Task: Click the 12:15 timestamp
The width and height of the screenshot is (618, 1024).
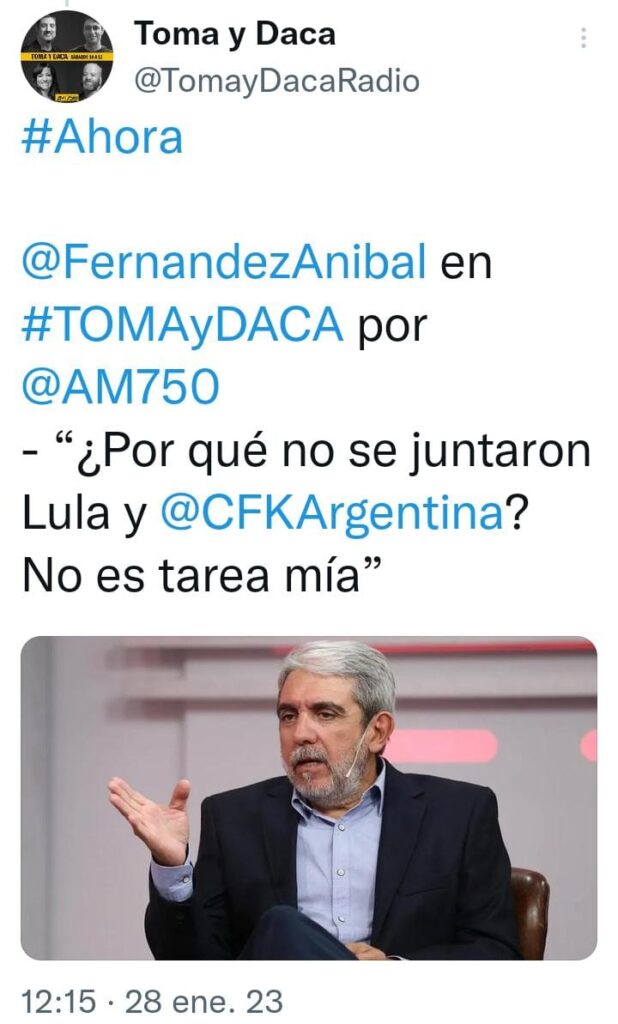Action: point(59,1001)
